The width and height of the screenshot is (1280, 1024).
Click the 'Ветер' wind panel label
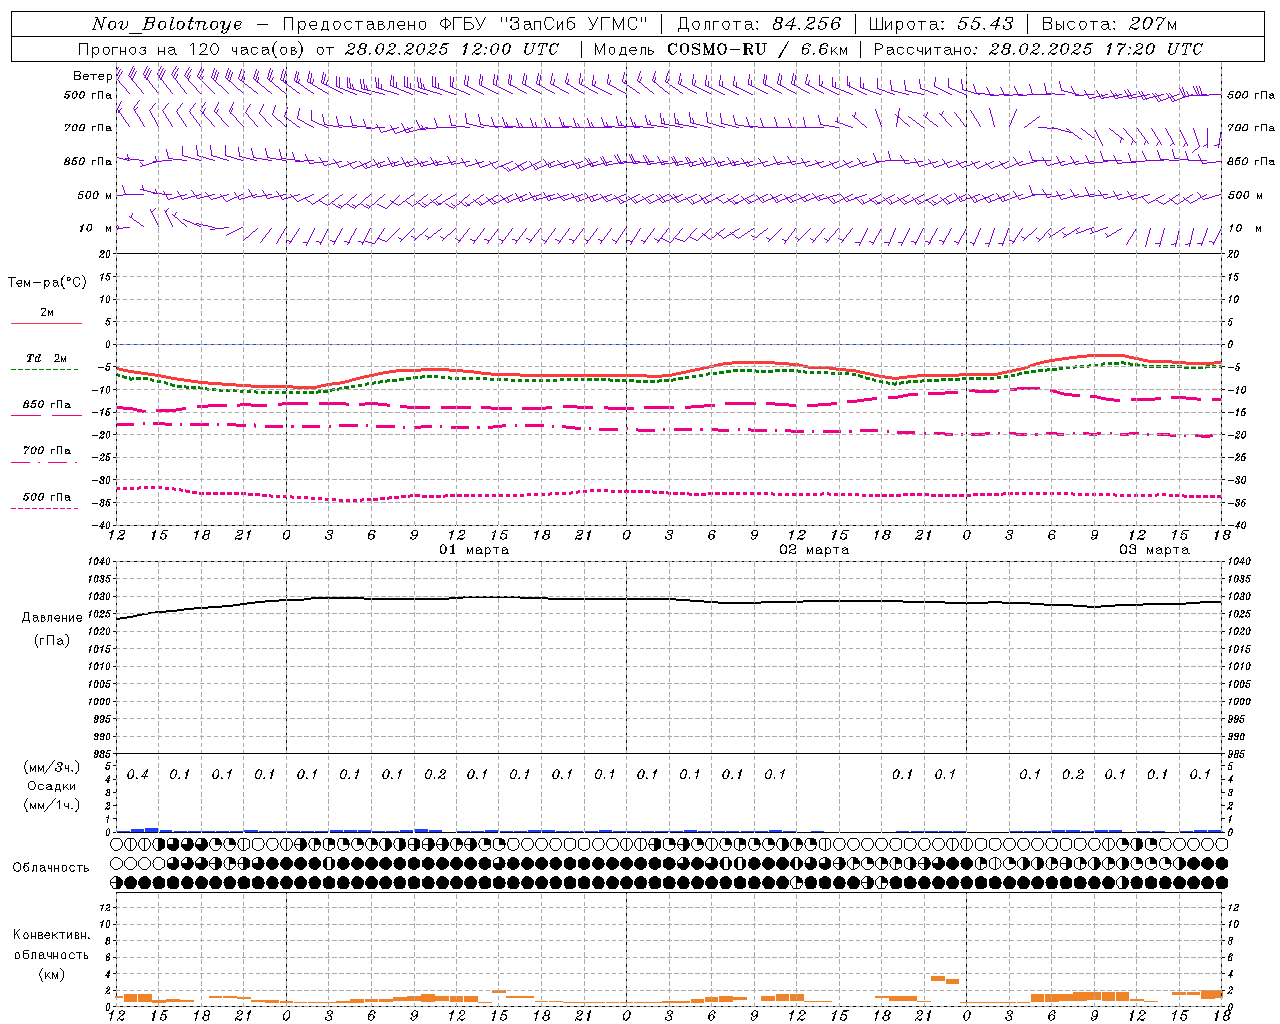click(92, 76)
